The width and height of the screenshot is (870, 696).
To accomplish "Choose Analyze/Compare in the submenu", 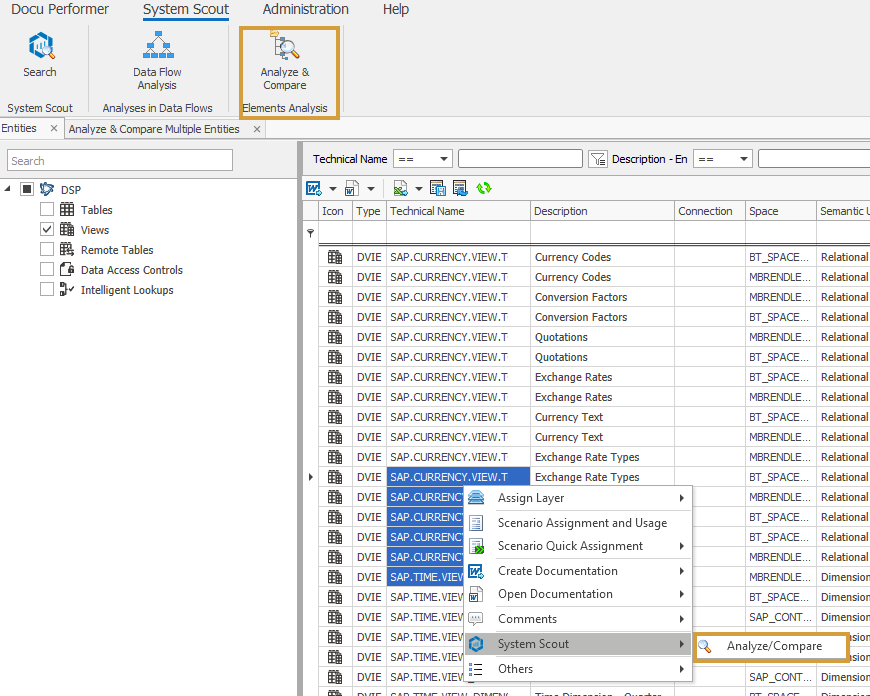I will coord(774,646).
